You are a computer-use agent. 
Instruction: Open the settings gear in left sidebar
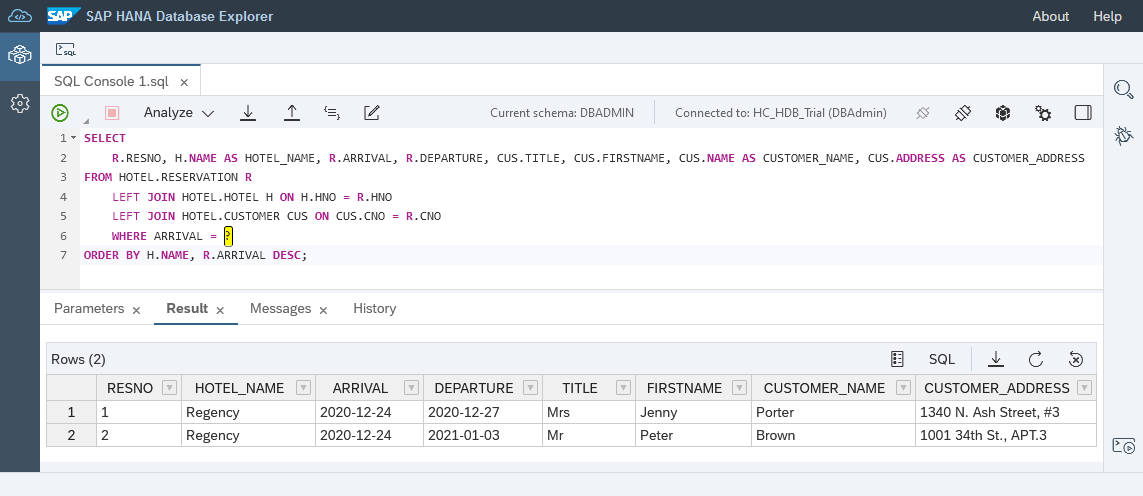tap(20, 104)
